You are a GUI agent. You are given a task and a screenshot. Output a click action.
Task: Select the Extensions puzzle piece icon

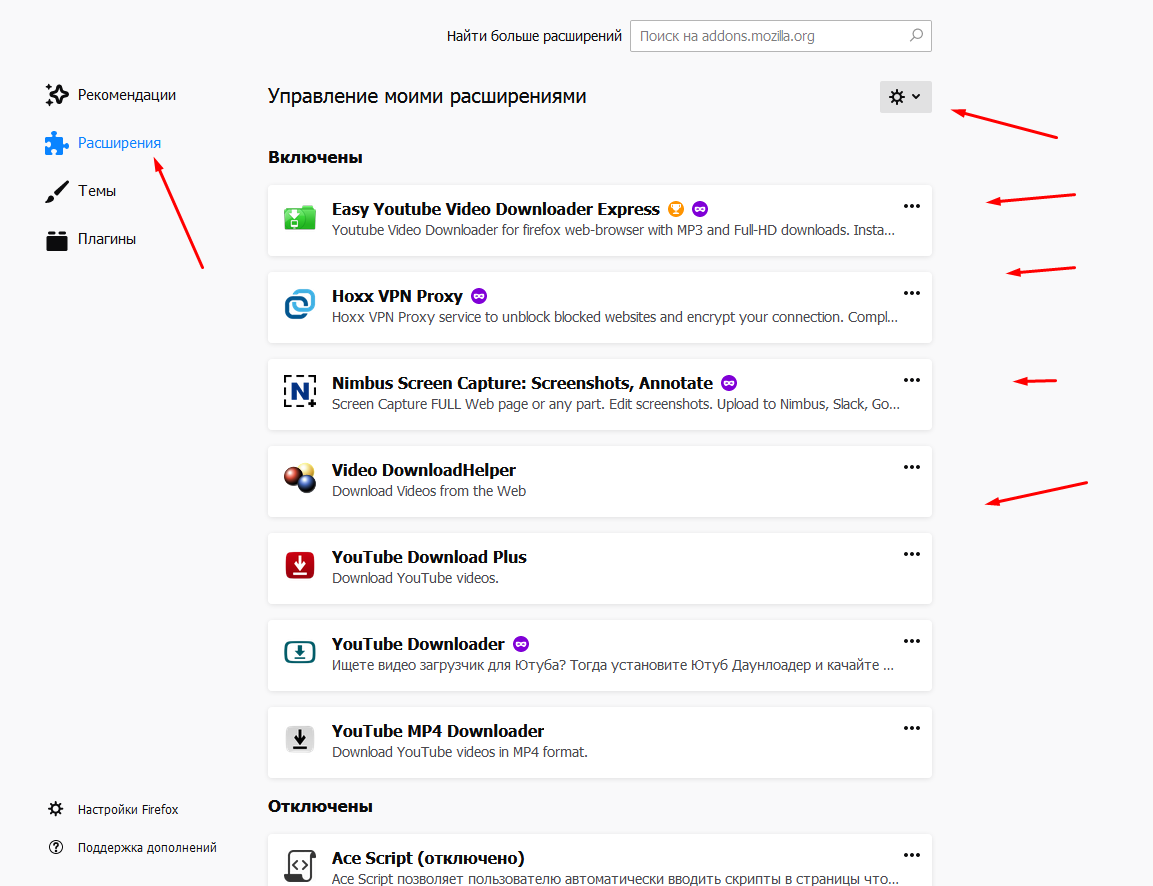[57, 143]
